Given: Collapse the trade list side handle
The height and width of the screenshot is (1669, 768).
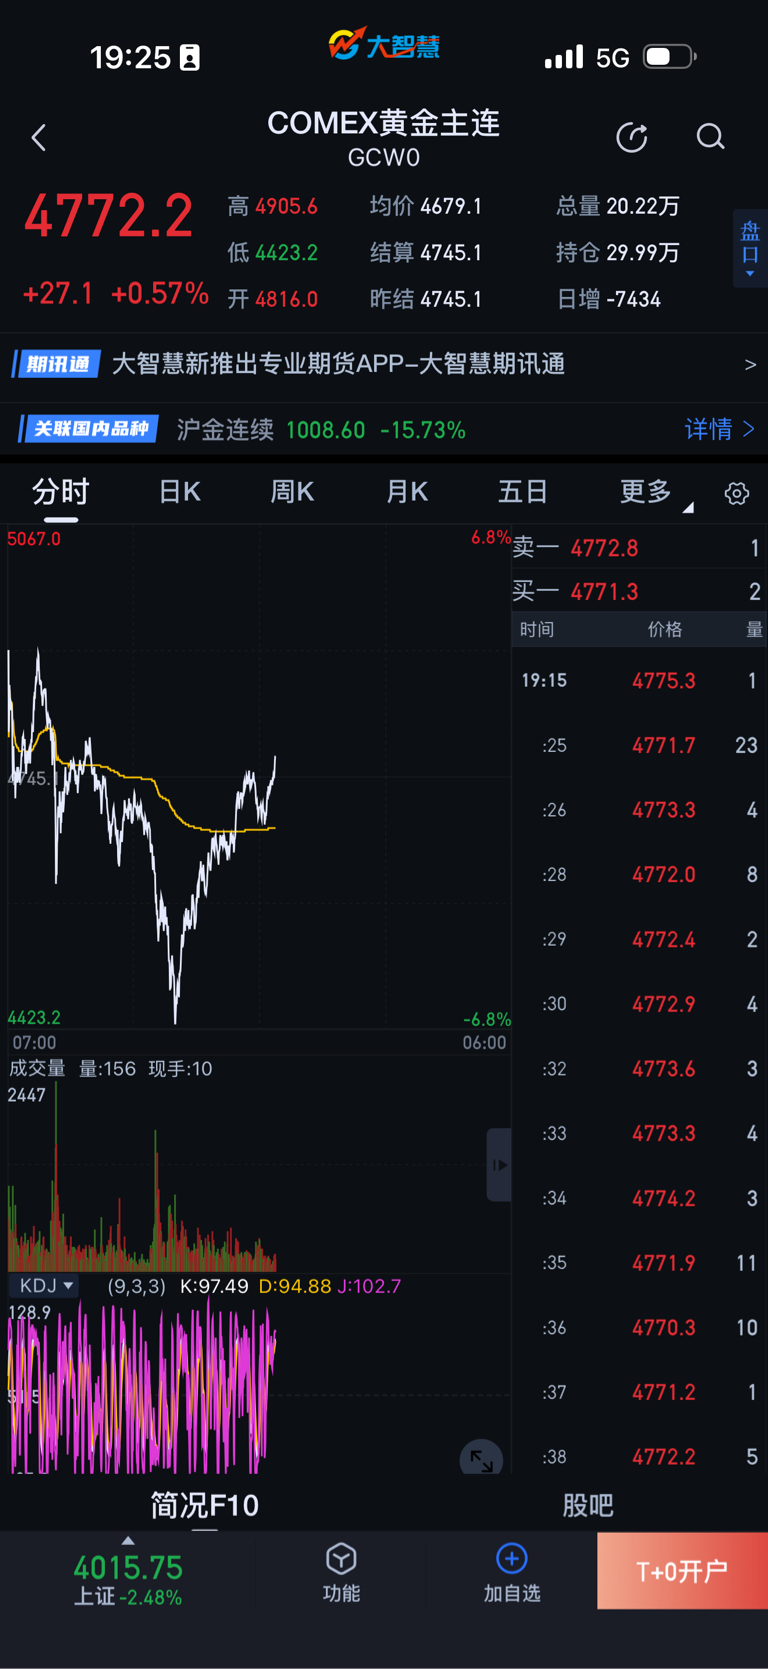Looking at the screenshot, I should click(499, 1165).
